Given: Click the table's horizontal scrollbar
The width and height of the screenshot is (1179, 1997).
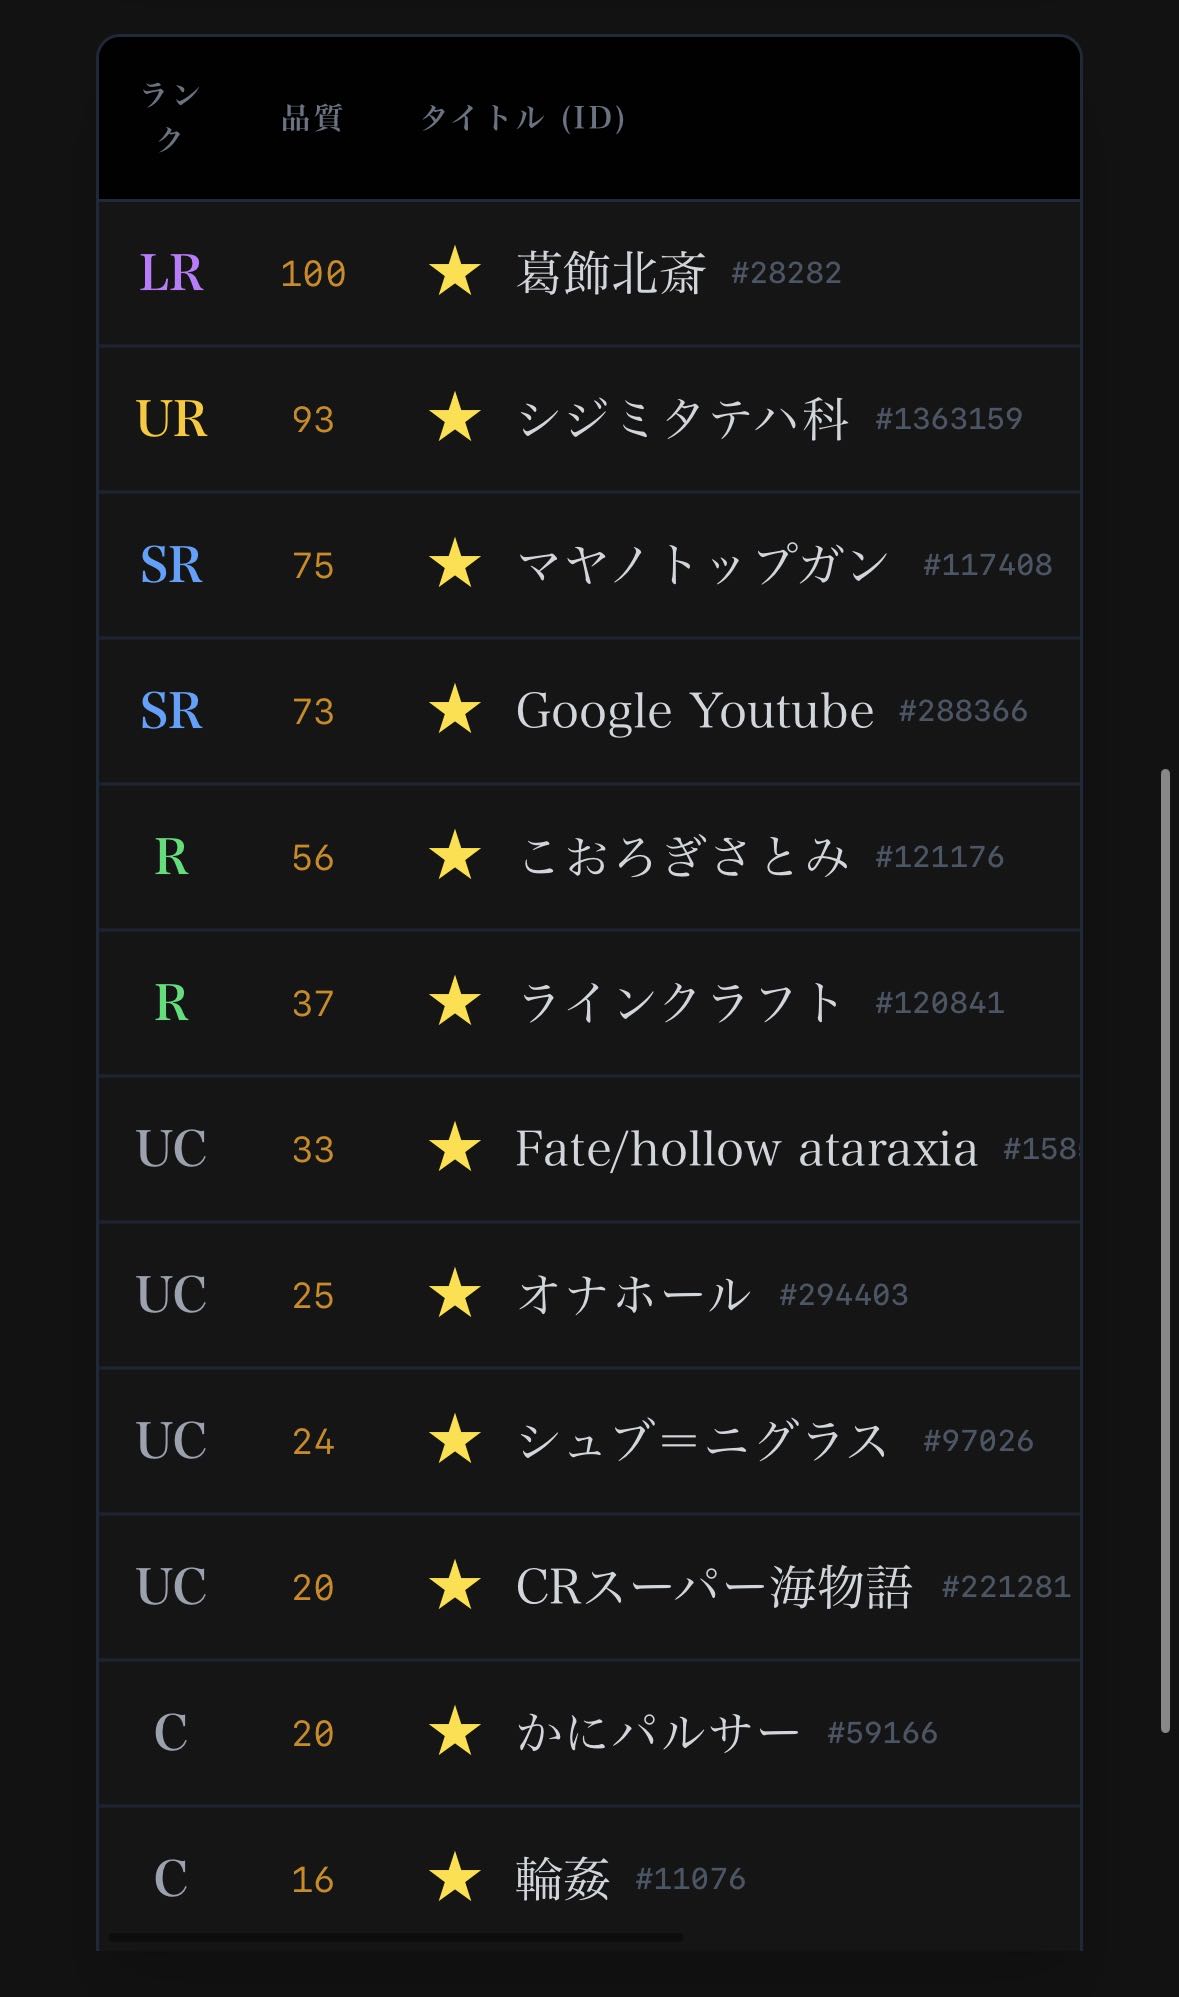Looking at the screenshot, I should 395,1938.
